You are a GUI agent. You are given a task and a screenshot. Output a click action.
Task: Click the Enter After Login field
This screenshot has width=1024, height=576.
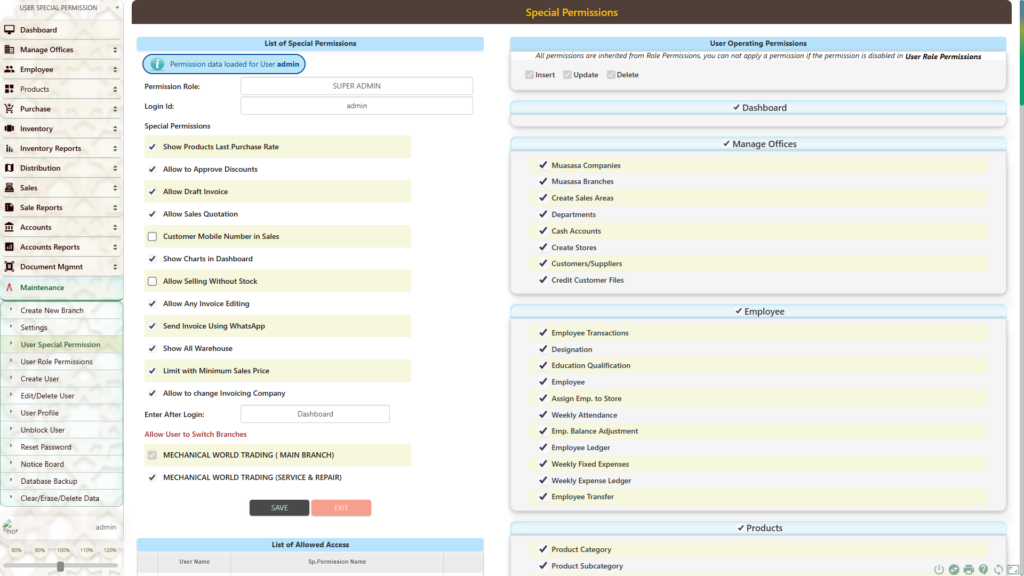click(315, 414)
